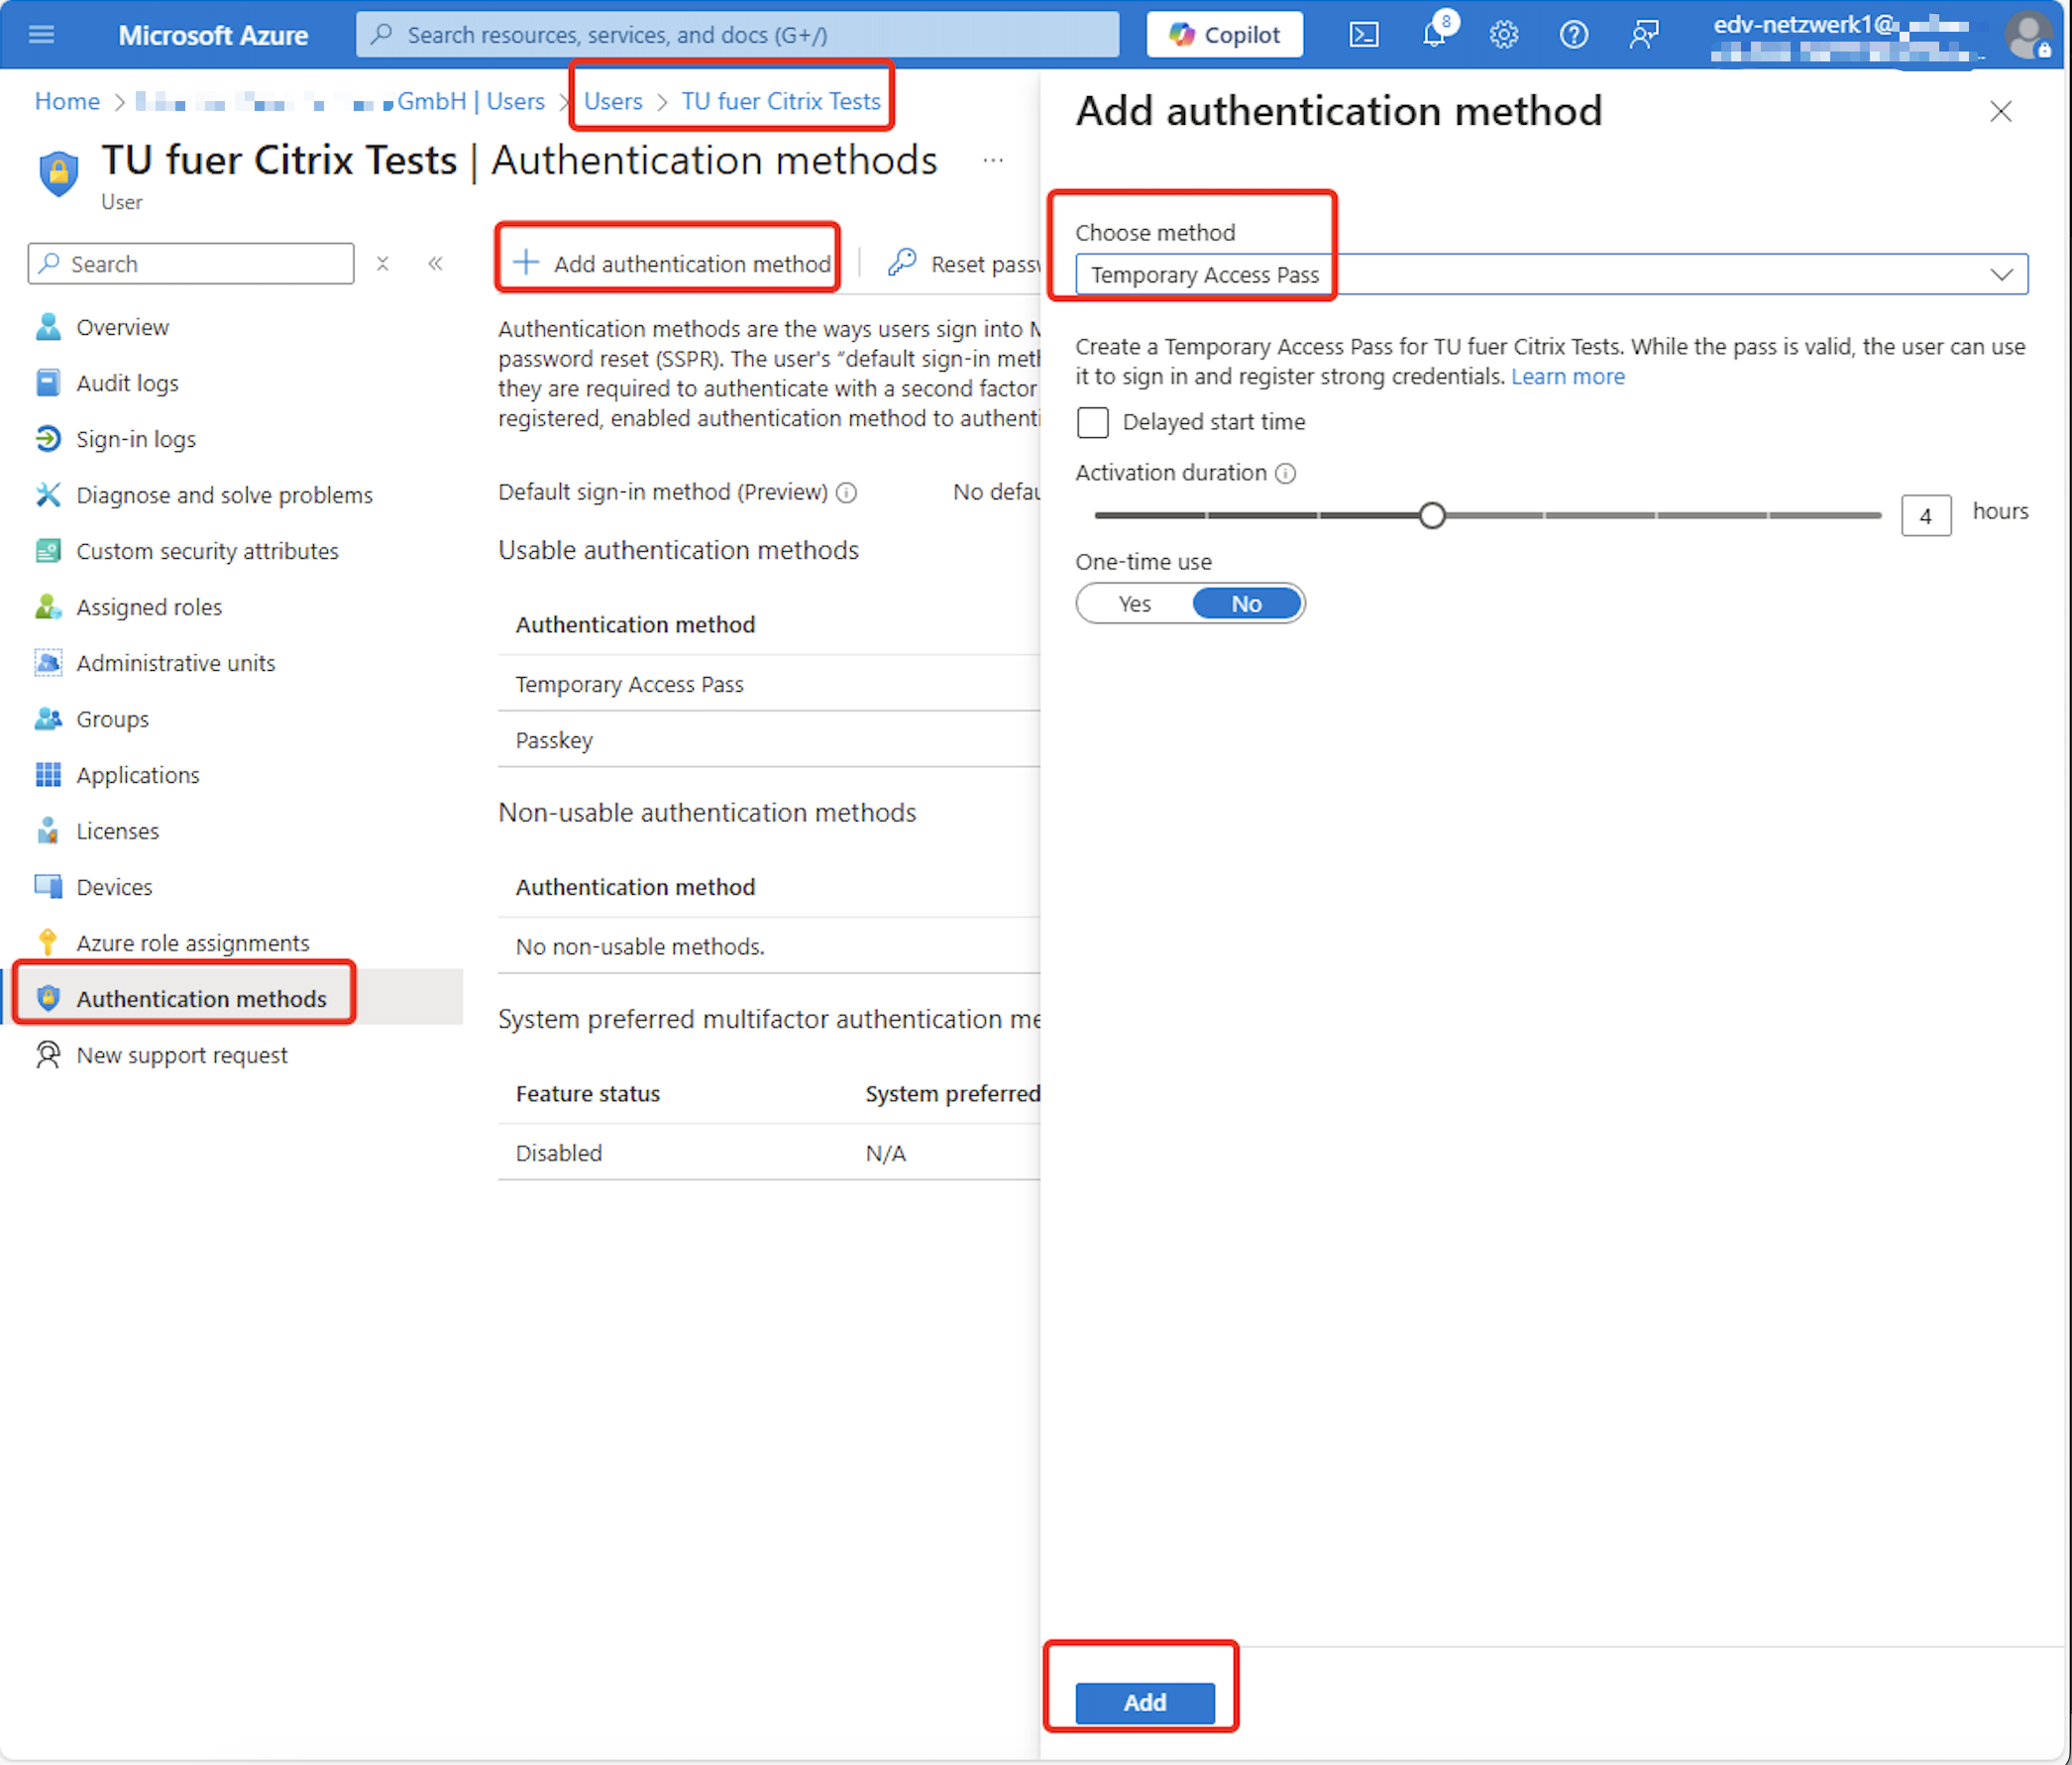The width and height of the screenshot is (2072, 1765).
Task: Click the hours value field showing 4
Action: pos(1925,516)
